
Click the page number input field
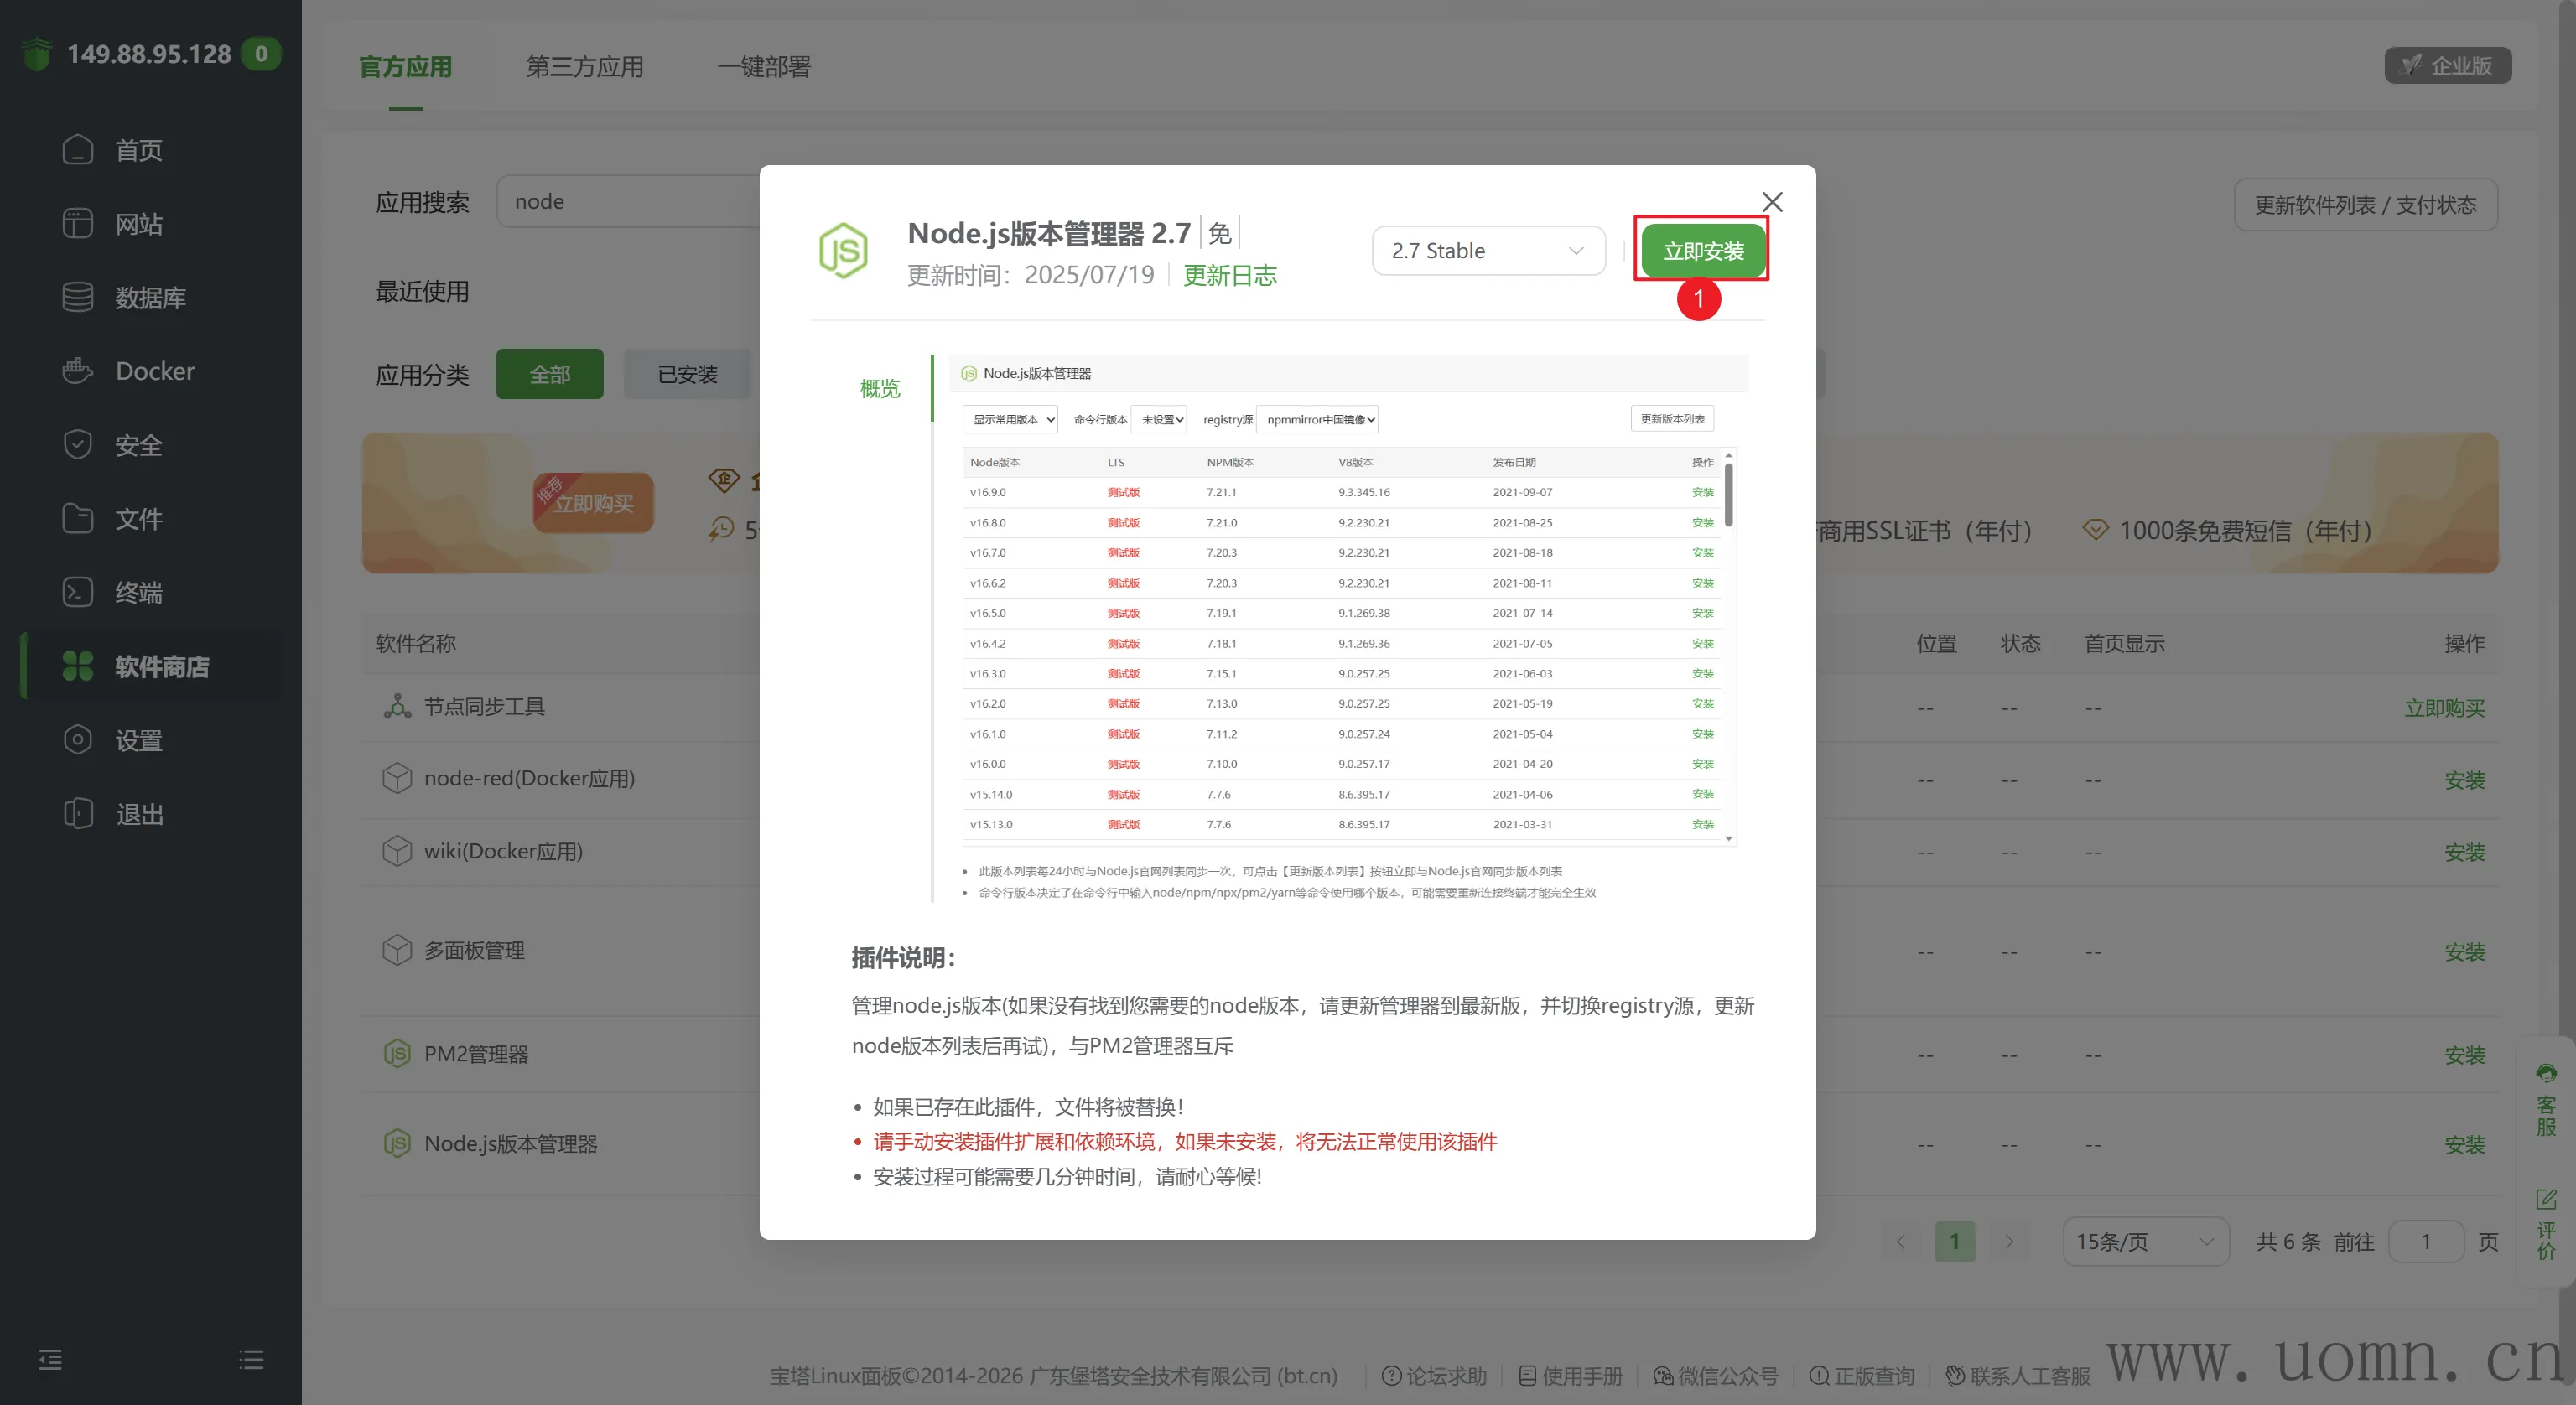2425,1242
